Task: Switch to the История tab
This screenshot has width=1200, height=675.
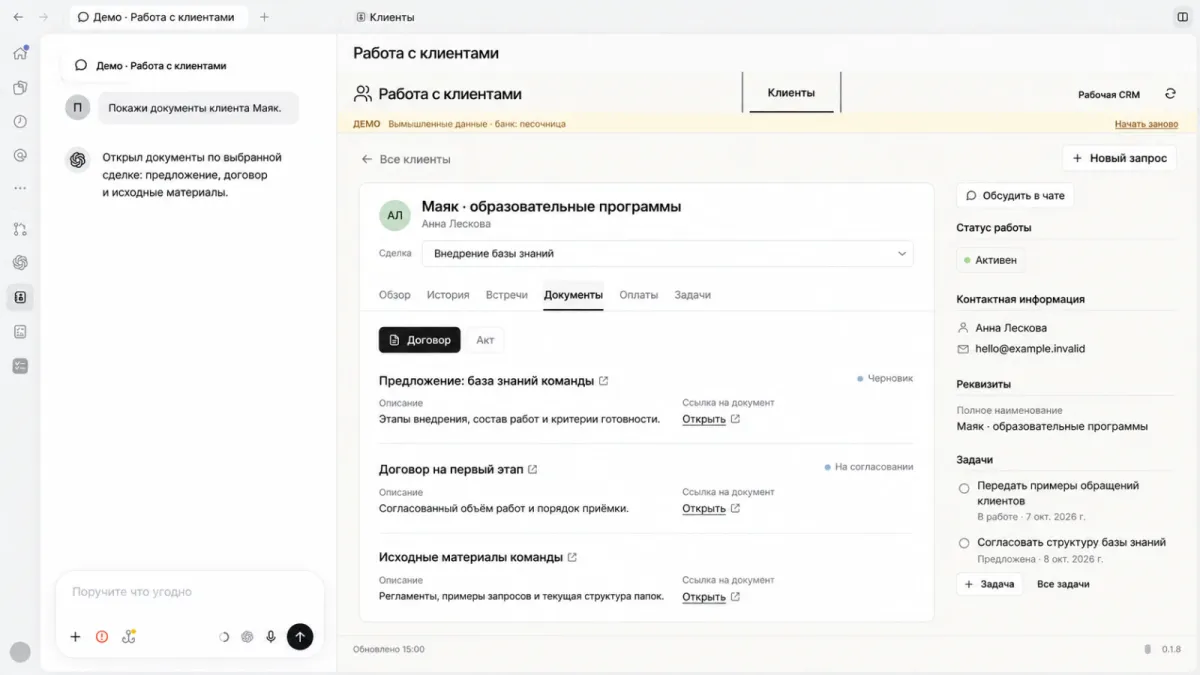Action: (448, 295)
